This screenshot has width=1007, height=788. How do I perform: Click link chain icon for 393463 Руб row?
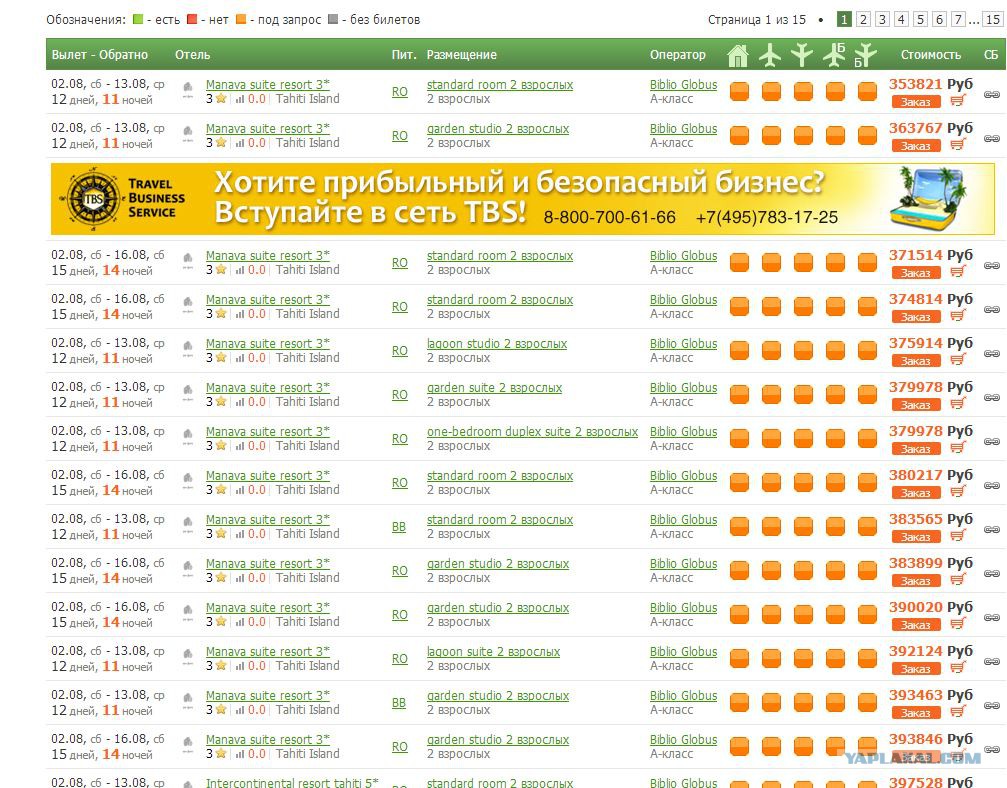(992, 705)
